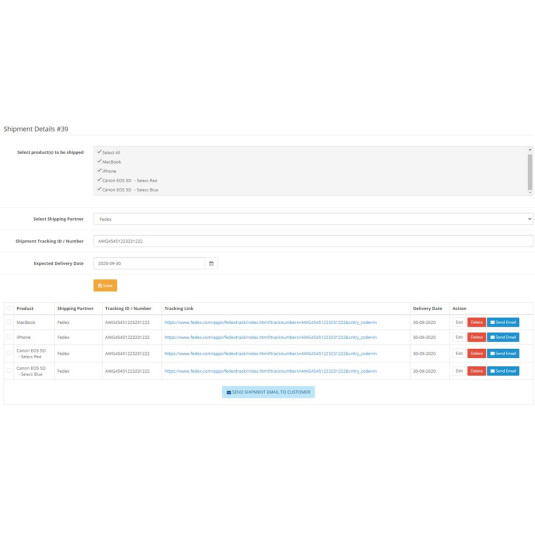Click Edit for the MacBook row
The width and height of the screenshot is (535, 535).
click(459, 322)
